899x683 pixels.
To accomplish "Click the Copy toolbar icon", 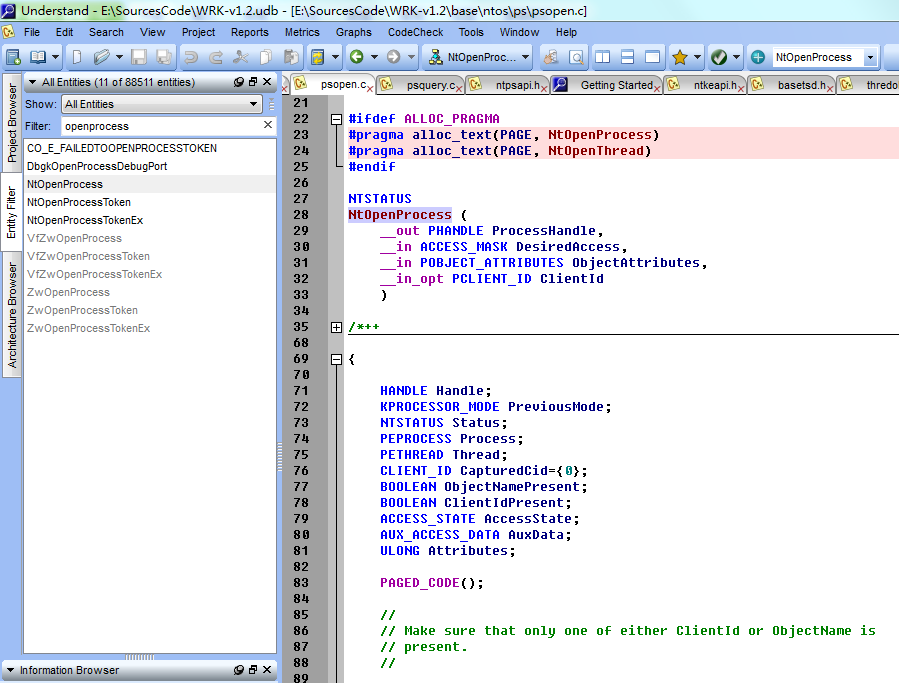I will coord(265,57).
